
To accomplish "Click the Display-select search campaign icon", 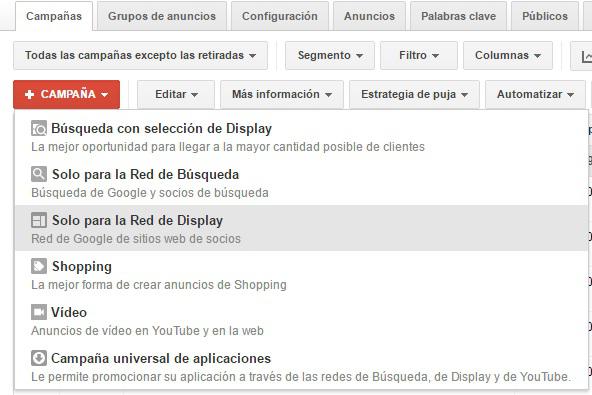I will (x=39, y=128).
